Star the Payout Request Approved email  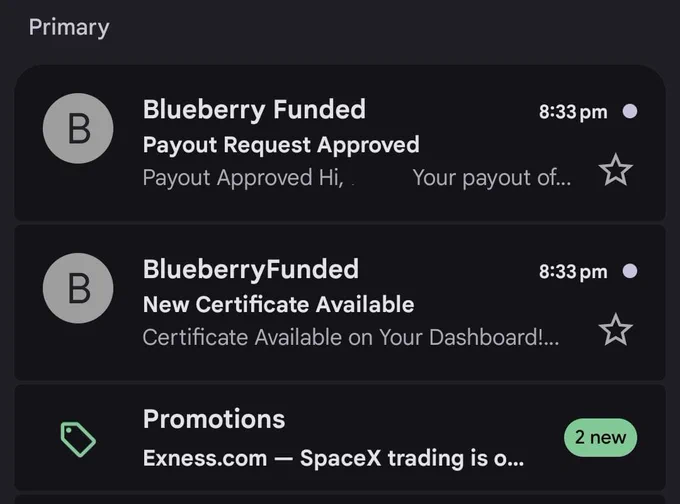(615, 170)
